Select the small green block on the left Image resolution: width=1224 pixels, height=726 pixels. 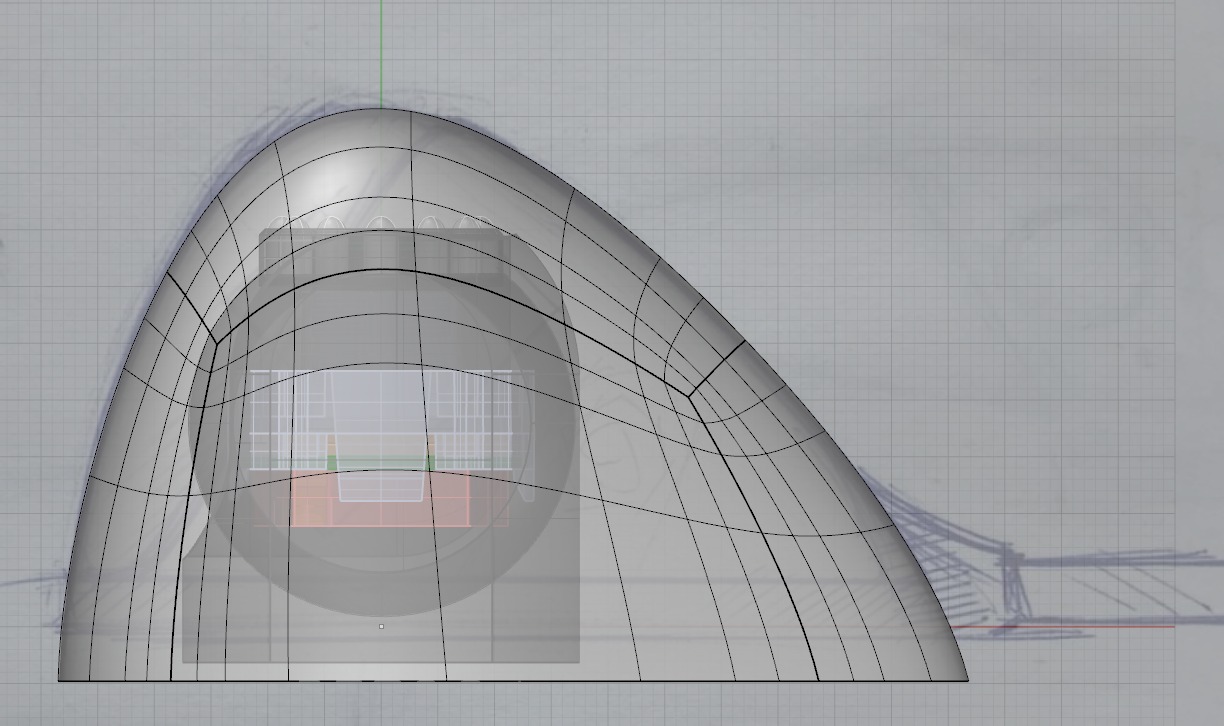pos(331,462)
